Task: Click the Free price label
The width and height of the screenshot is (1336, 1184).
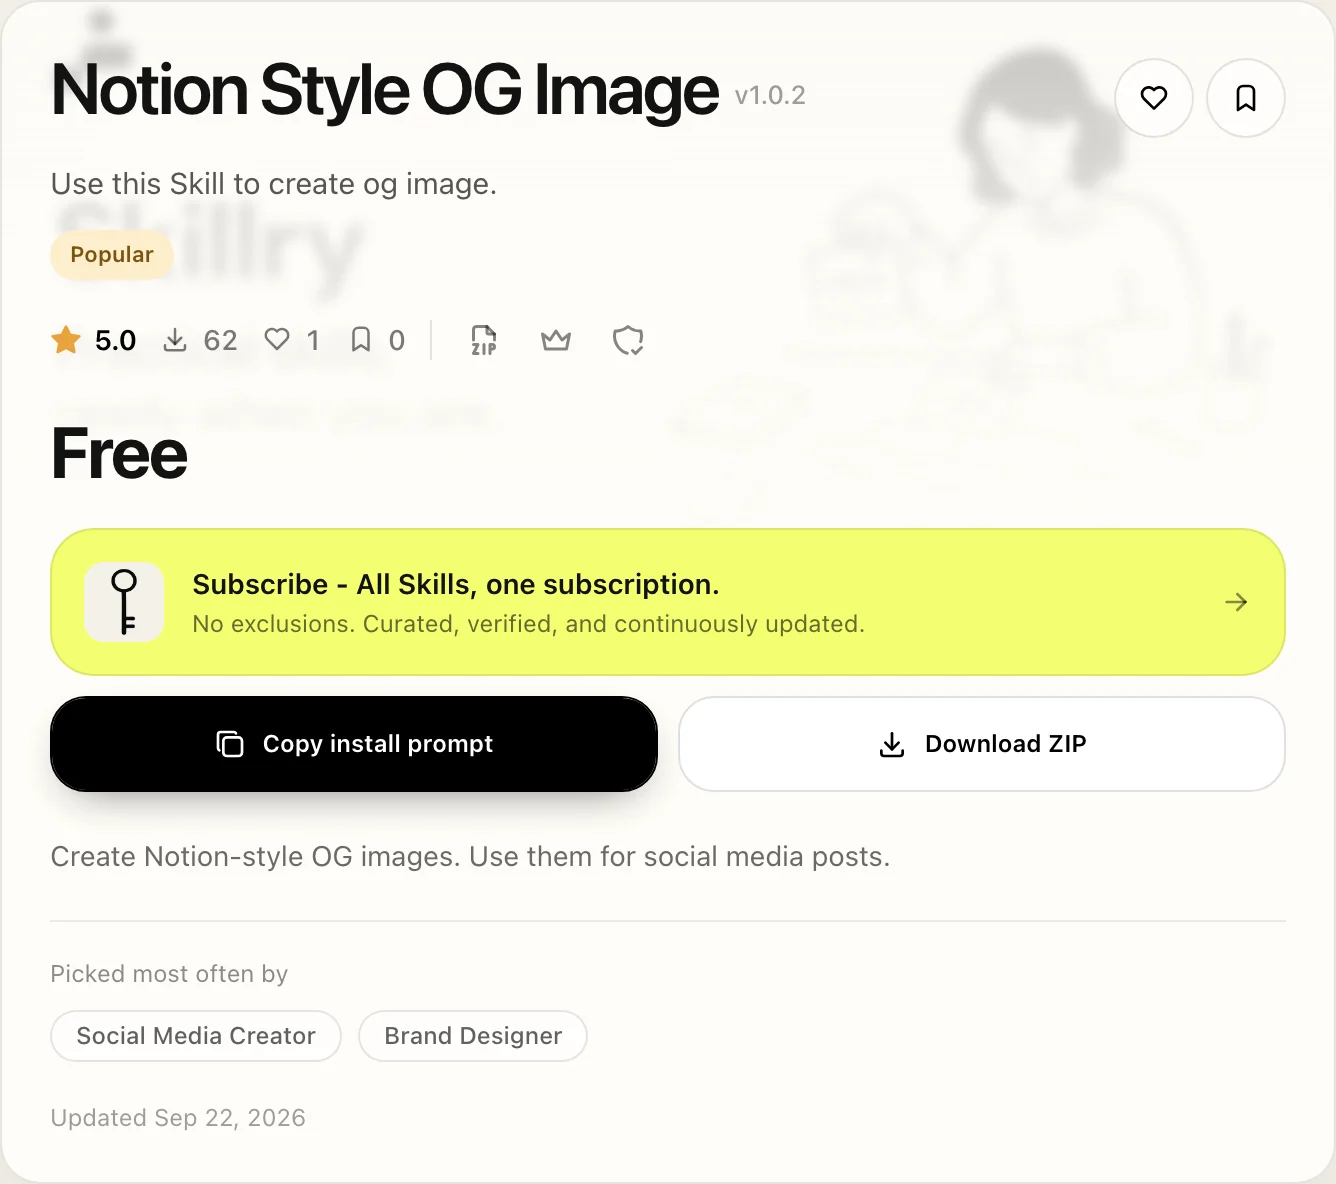Action: pos(119,454)
